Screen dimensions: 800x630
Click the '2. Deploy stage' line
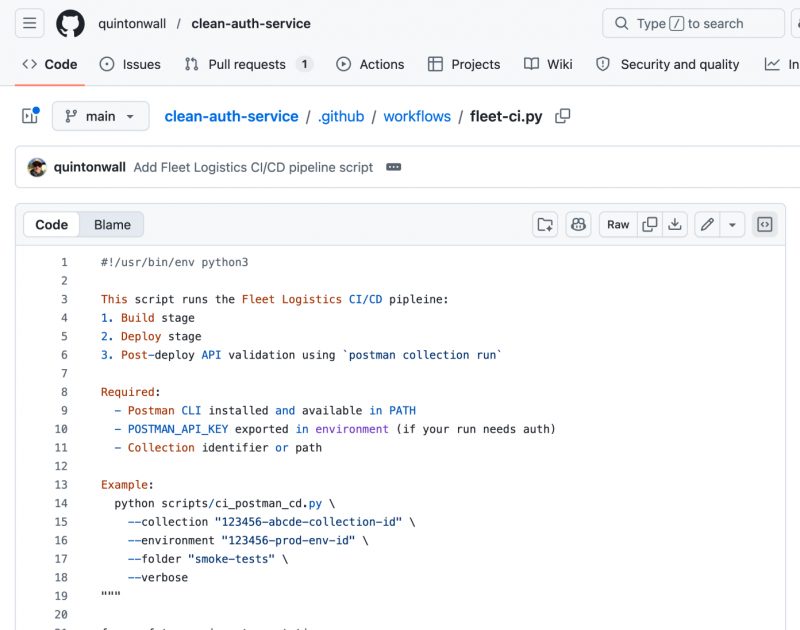tap(151, 336)
